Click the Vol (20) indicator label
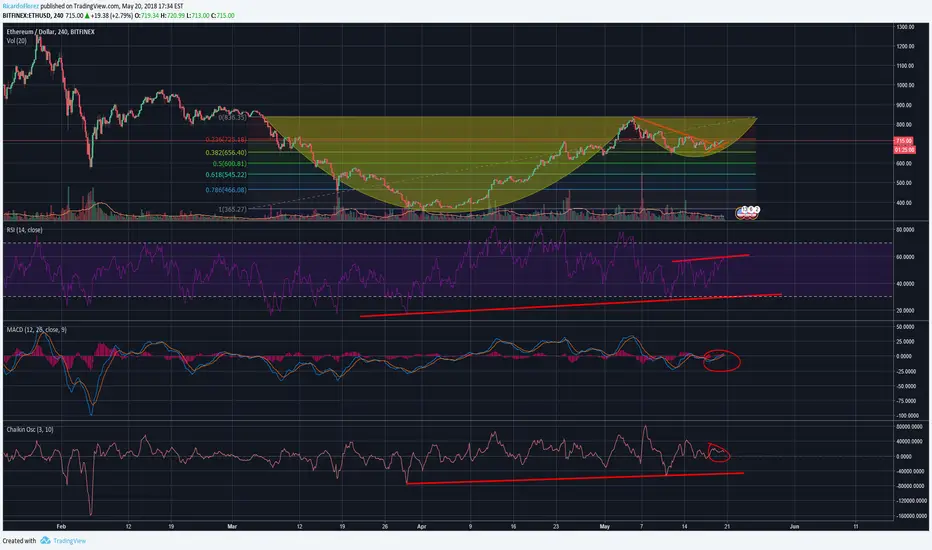This screenshot has width=932, height=550. click(17, 40)
